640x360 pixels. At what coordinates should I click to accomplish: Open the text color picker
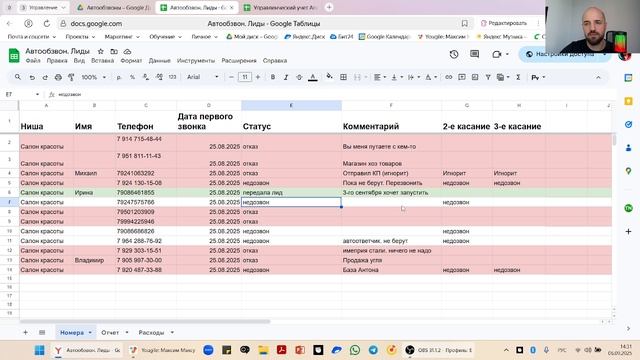point(313,77)
